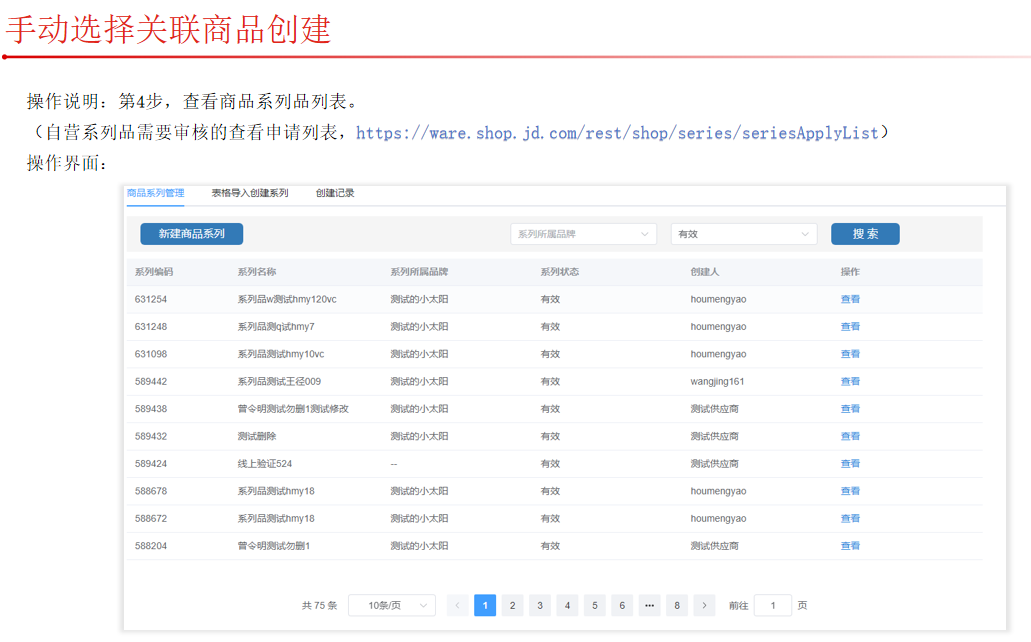The image size is (1031, 642).
Task: Open the seriesApplyList URL link
Action: (x=616, y=133)
